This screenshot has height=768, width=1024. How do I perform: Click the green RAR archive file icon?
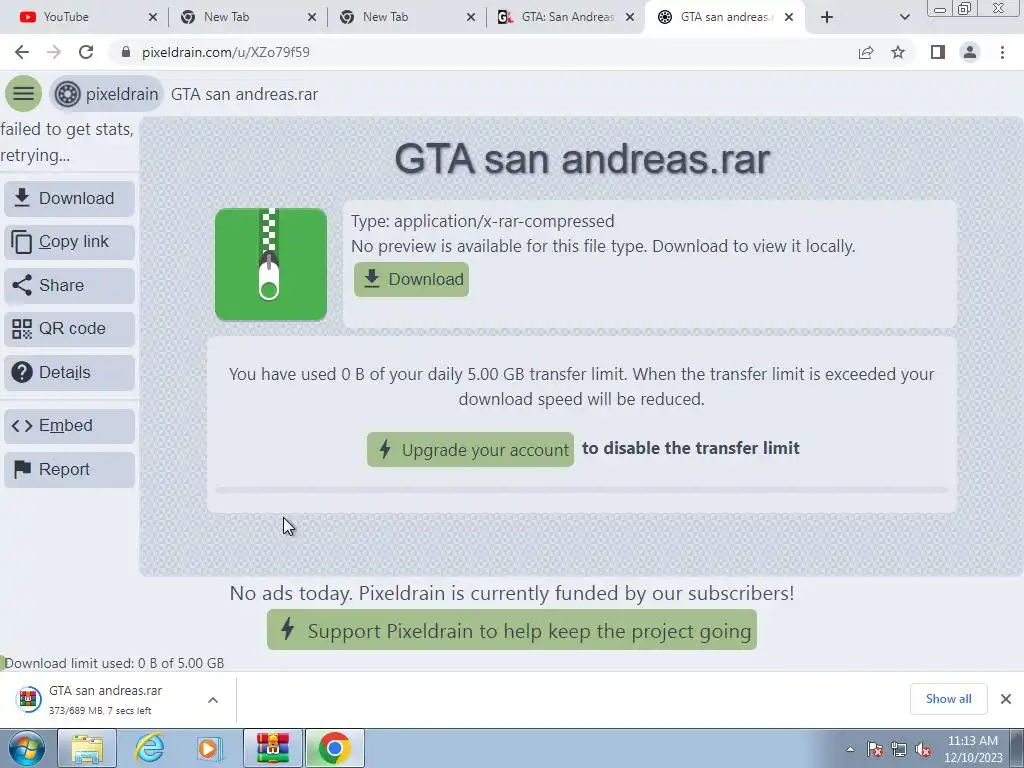[x=271, y=264]
